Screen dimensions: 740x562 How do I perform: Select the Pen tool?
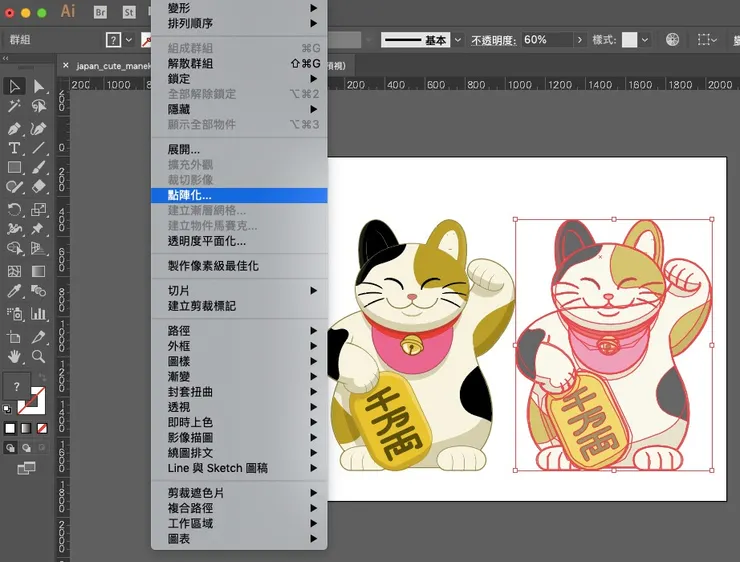click(x=14, y=128)
